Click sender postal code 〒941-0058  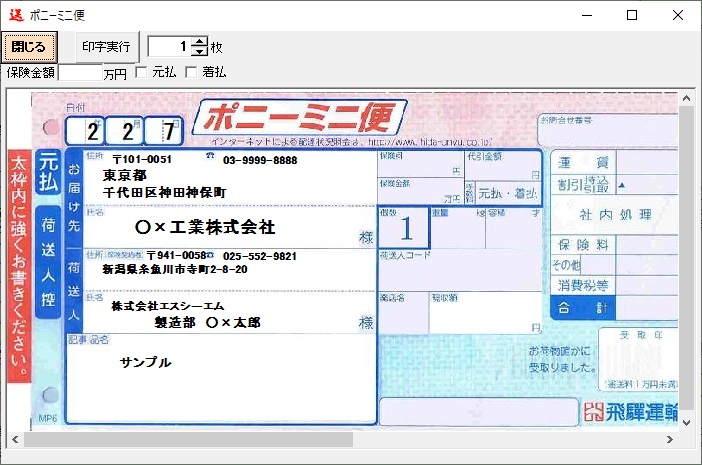tap(176, 256)
